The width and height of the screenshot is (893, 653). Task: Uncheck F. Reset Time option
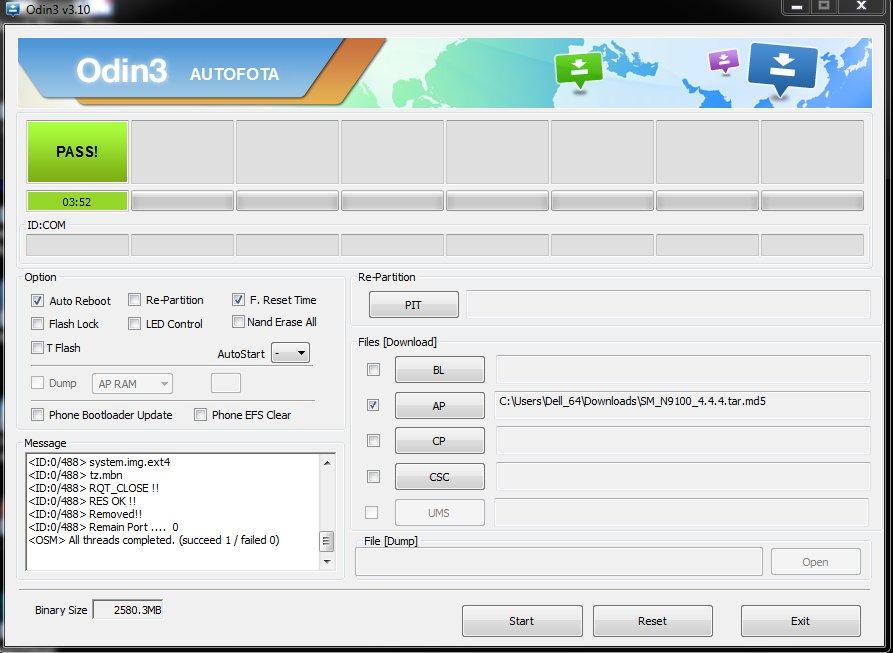pyautogui.click(x=238, y=299)
